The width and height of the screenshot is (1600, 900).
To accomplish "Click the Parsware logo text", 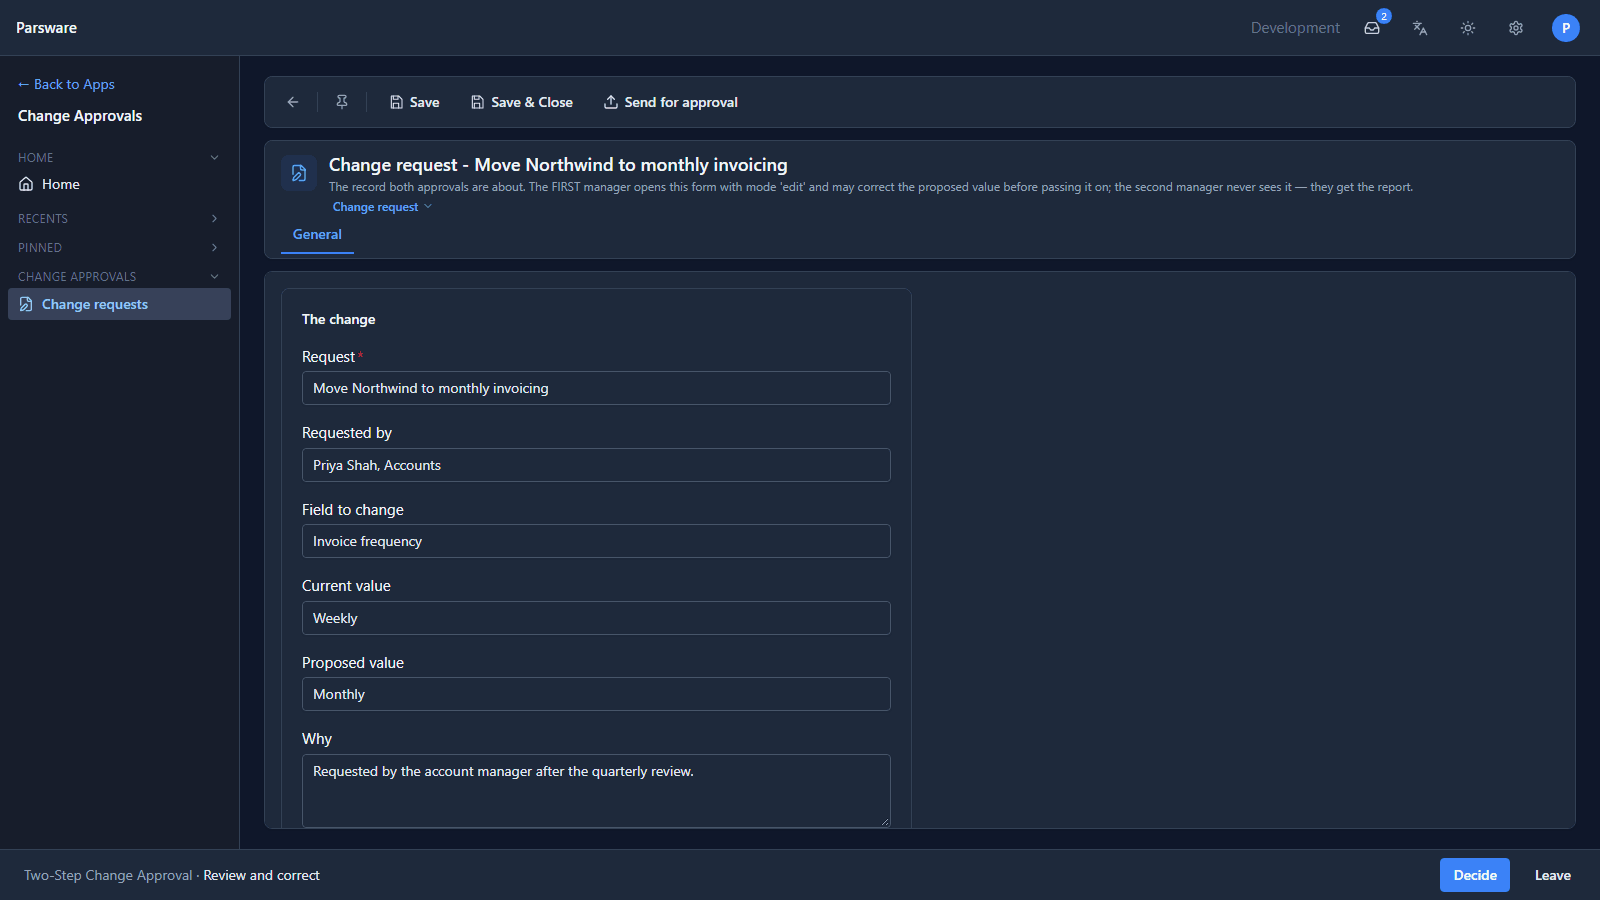I will pos(46,28).
